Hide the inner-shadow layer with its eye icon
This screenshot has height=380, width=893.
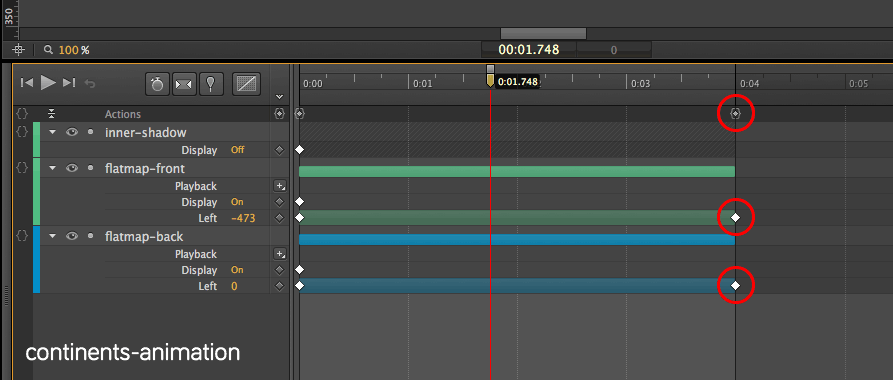coord(72,132)
